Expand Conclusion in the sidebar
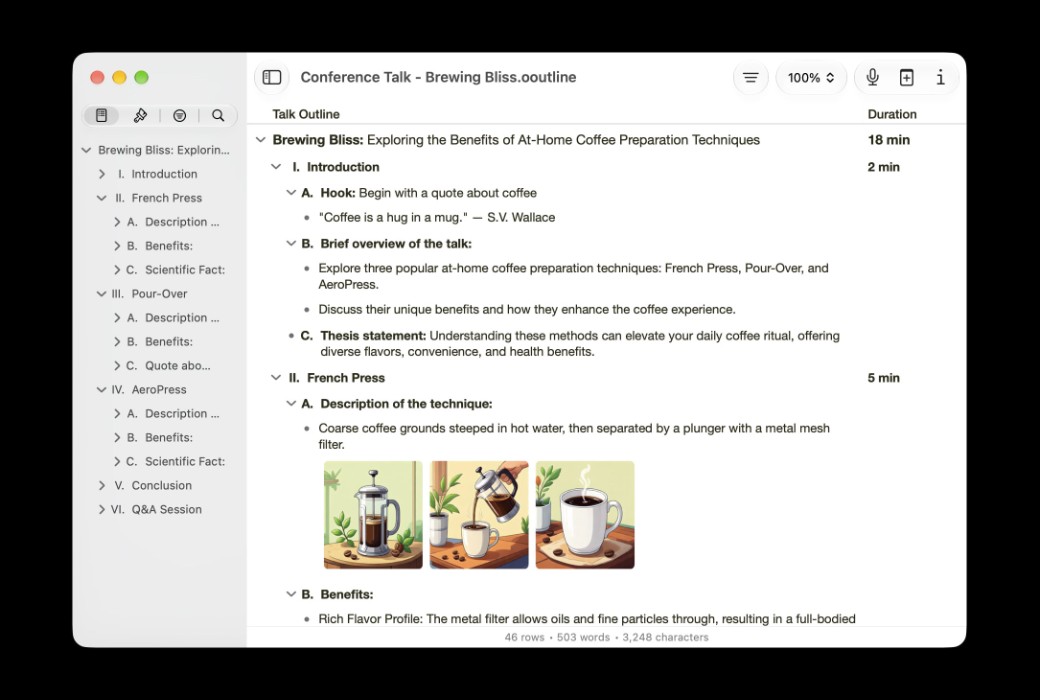The height and width of the screenshot is (700, 1040). click(x=101, y=485)
